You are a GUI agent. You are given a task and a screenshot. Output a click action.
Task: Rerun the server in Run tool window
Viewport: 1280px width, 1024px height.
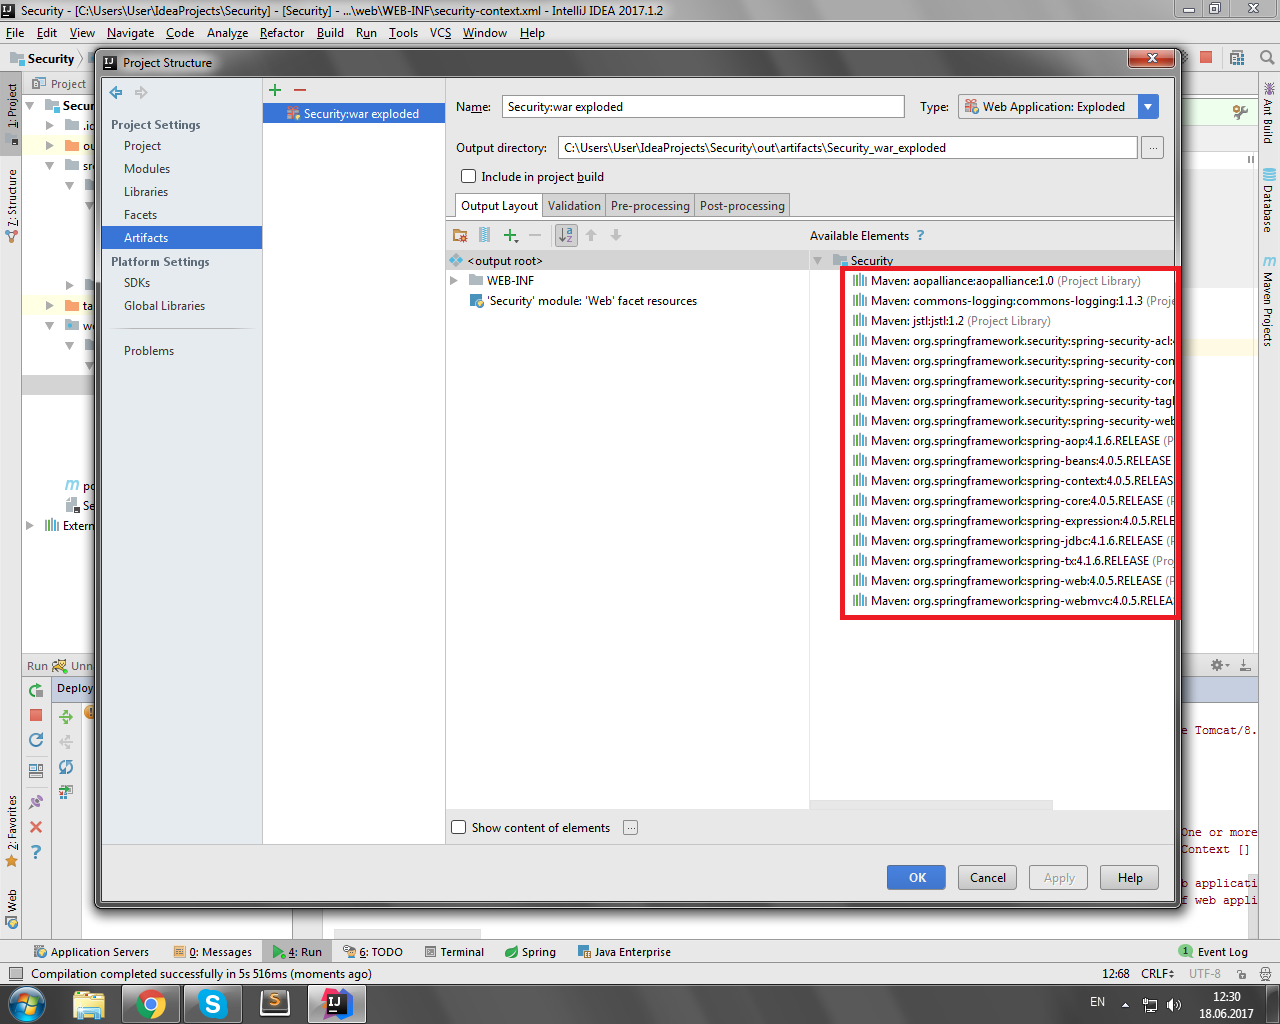tap(36, 690)
